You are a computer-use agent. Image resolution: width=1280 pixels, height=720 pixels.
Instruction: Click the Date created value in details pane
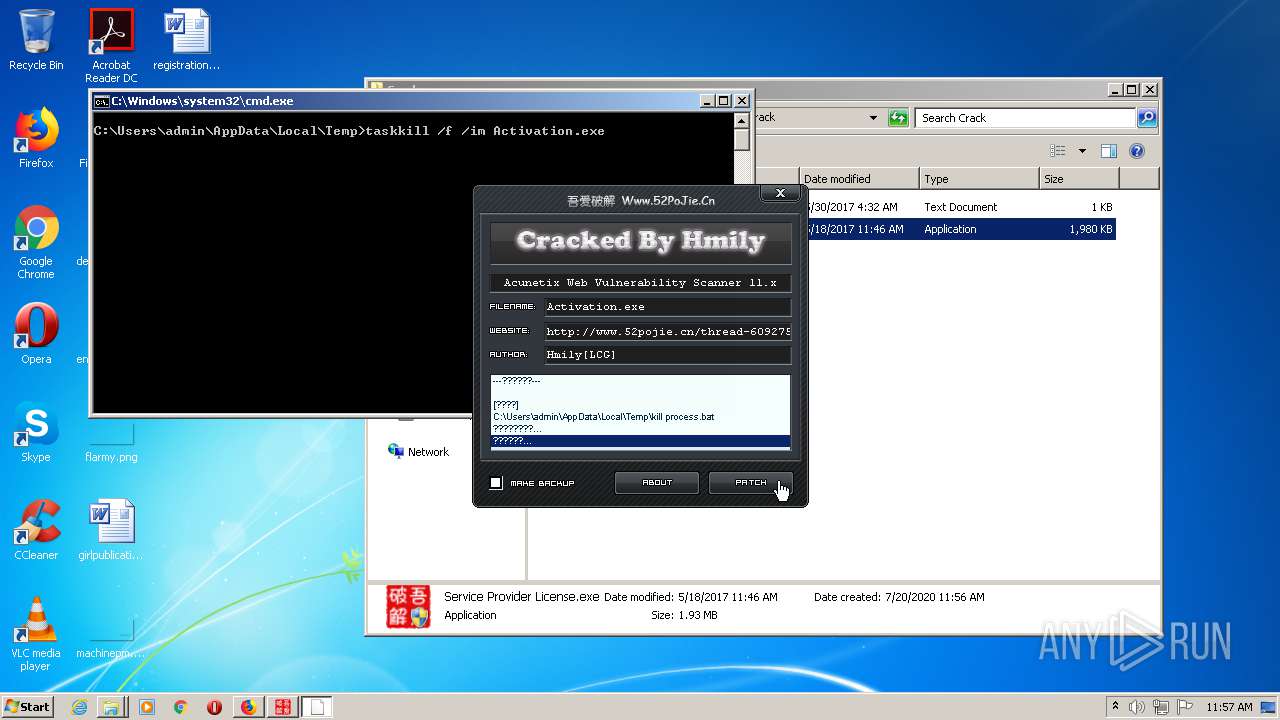click(934, 597)
